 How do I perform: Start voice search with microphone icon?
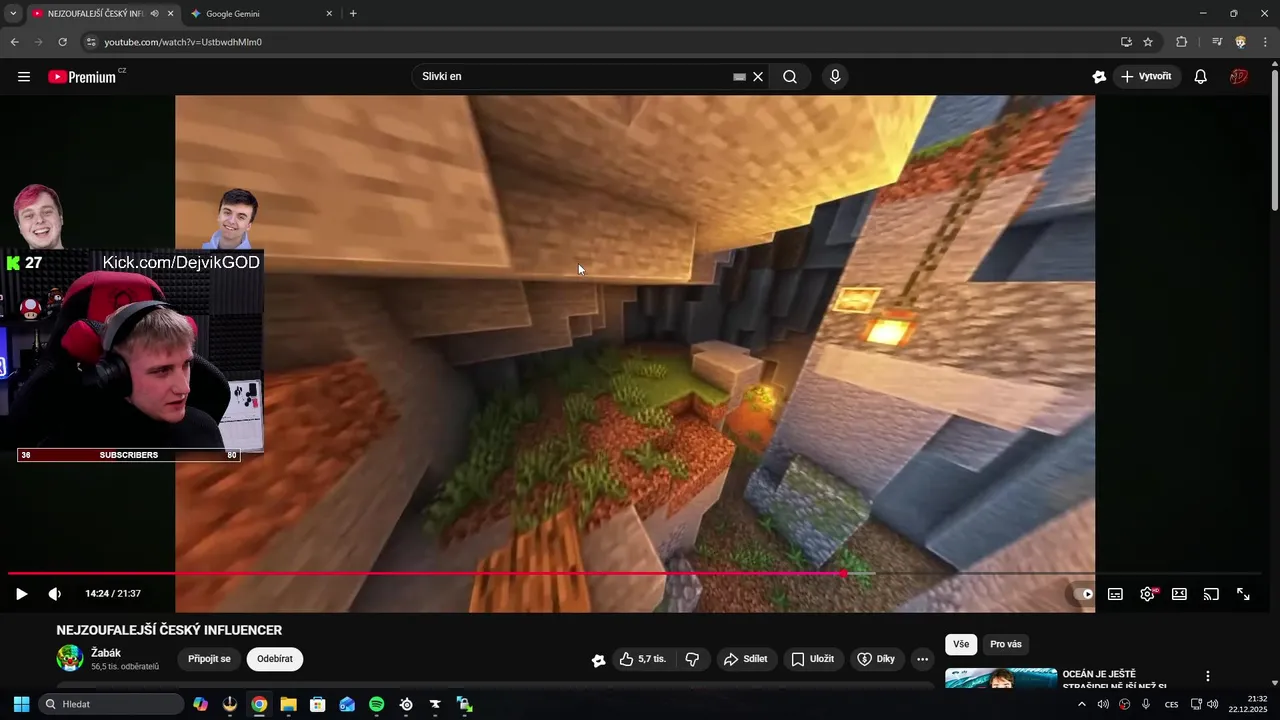pos(835,77)
